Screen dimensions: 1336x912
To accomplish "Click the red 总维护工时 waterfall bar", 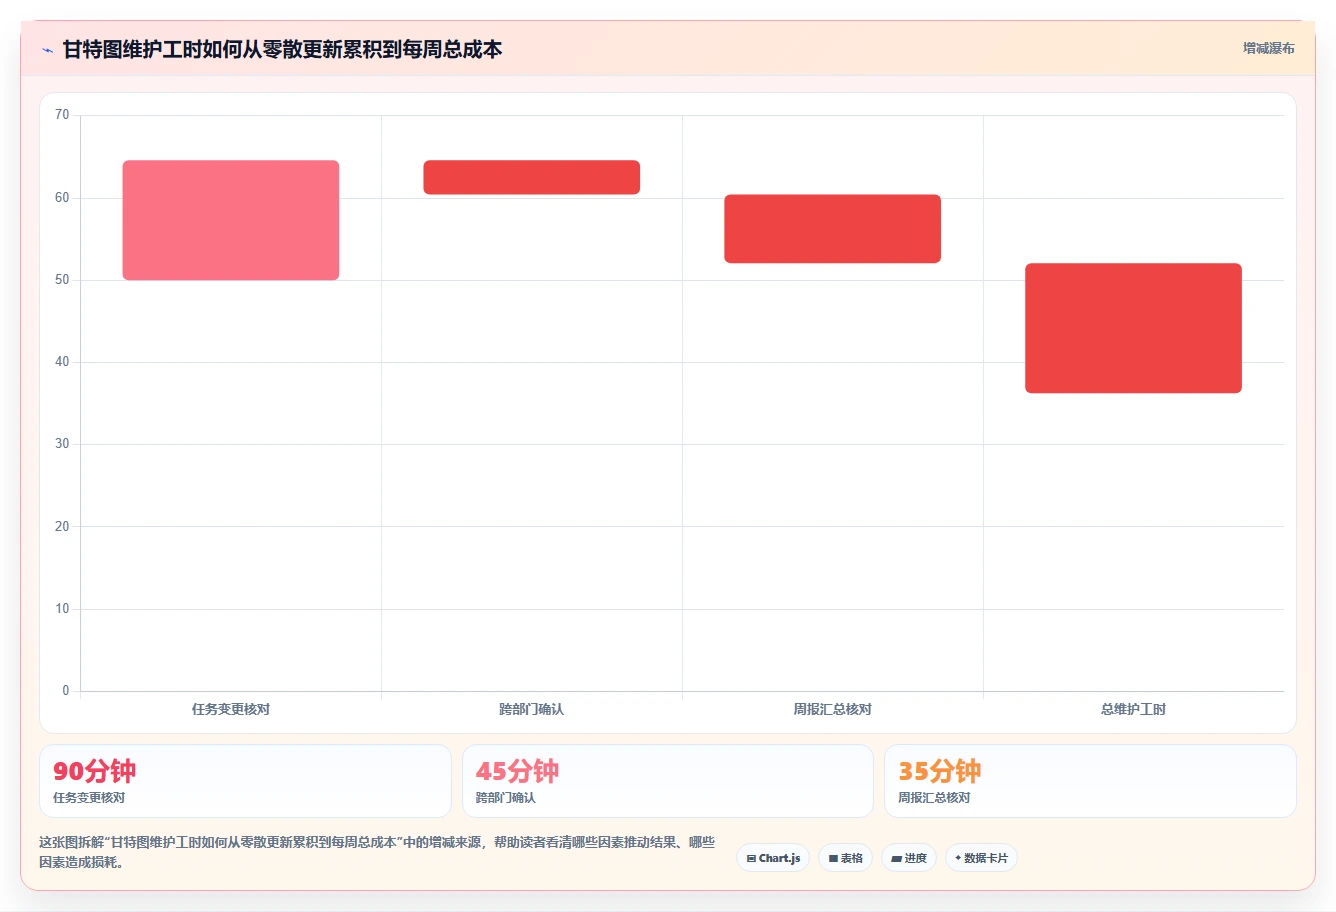I will (x=1134, y=328).
